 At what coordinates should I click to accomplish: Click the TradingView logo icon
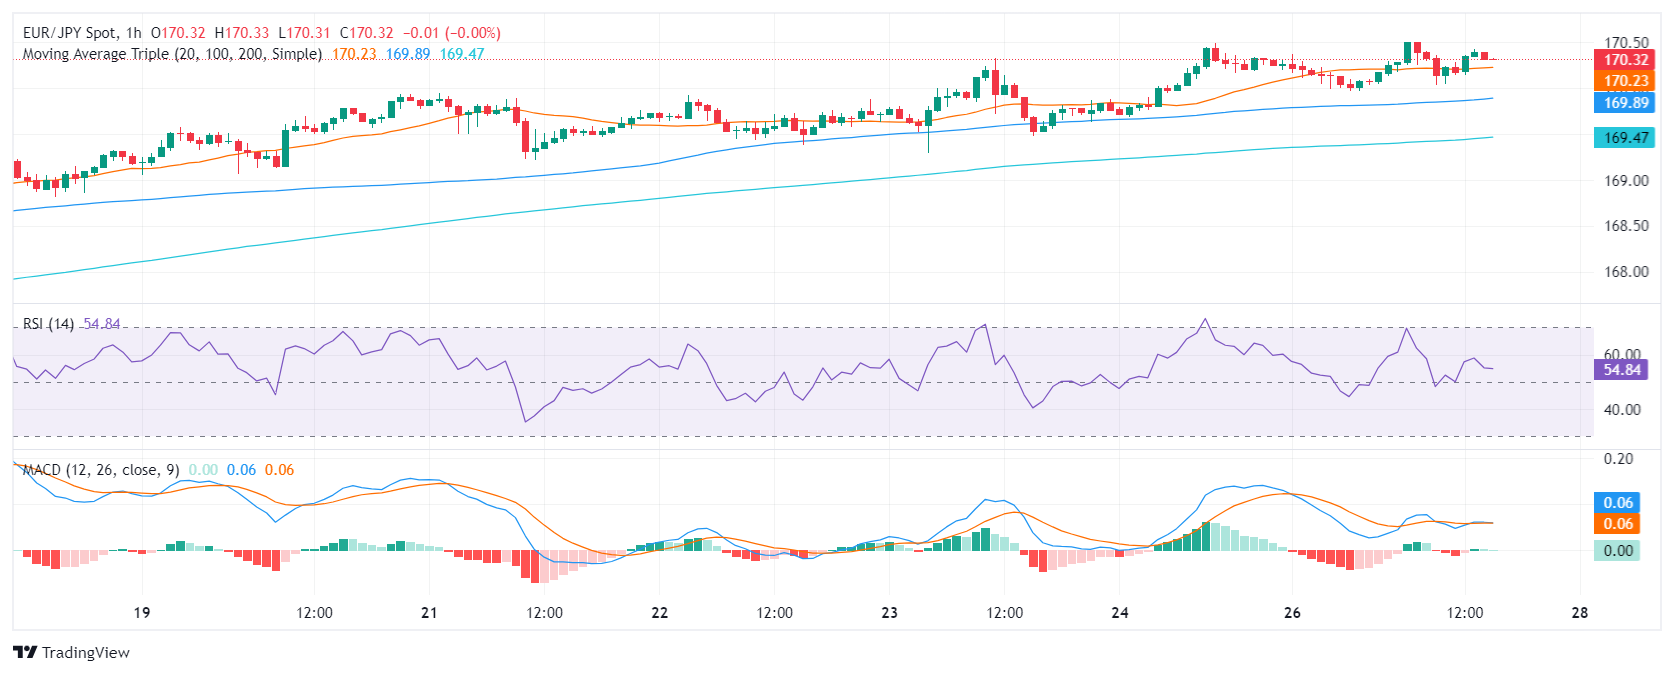[x=25, y=652]
